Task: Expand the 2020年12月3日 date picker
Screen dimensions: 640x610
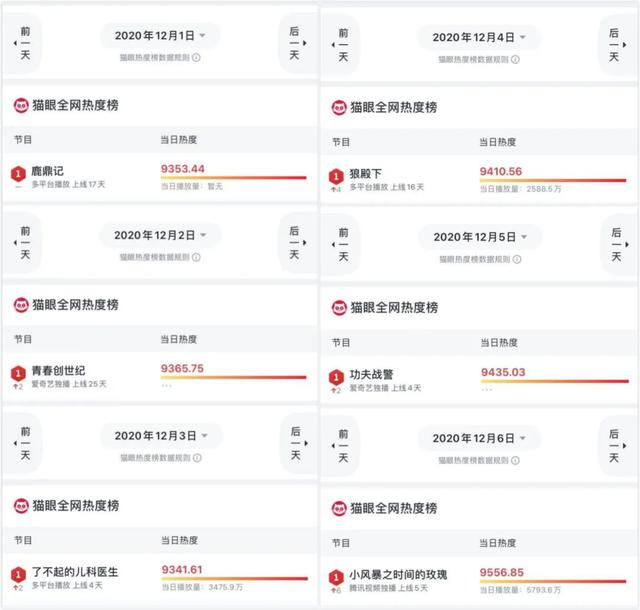Action: (x=161, y=436)
